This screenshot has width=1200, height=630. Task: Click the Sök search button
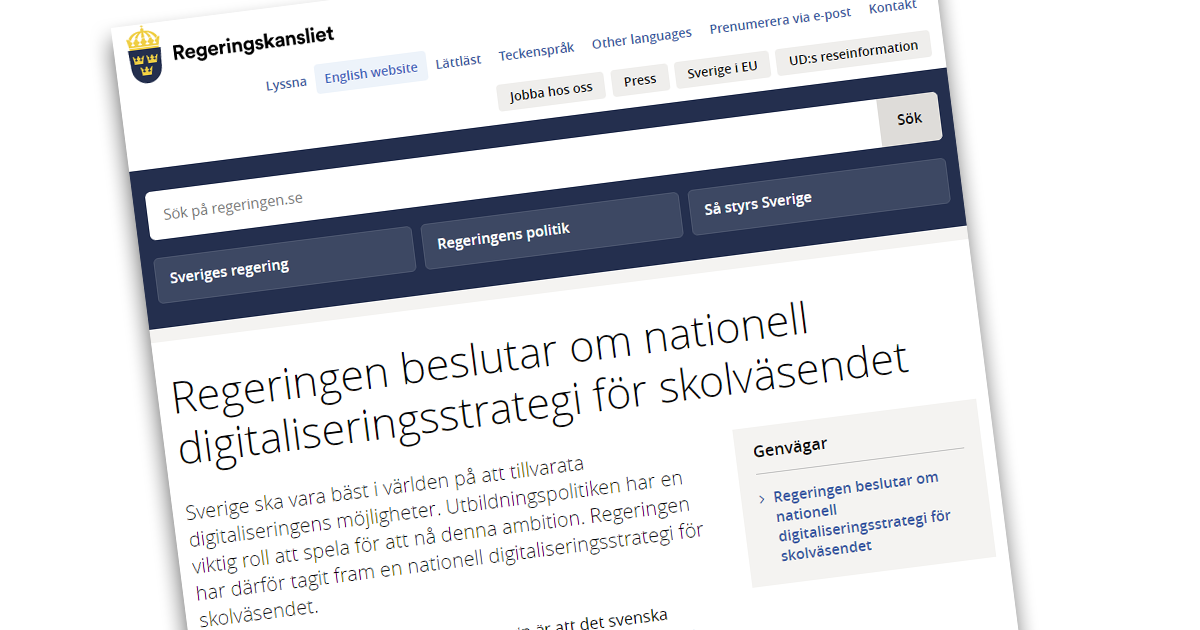(x=910, y=119)
